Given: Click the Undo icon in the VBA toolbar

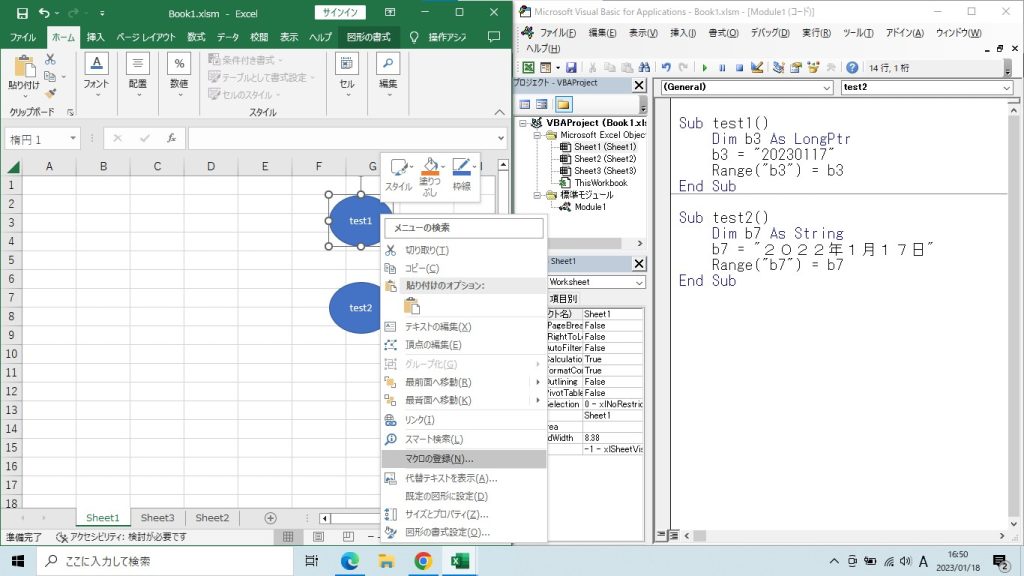Looking at the screenshot, I should (x=667, y=68).
